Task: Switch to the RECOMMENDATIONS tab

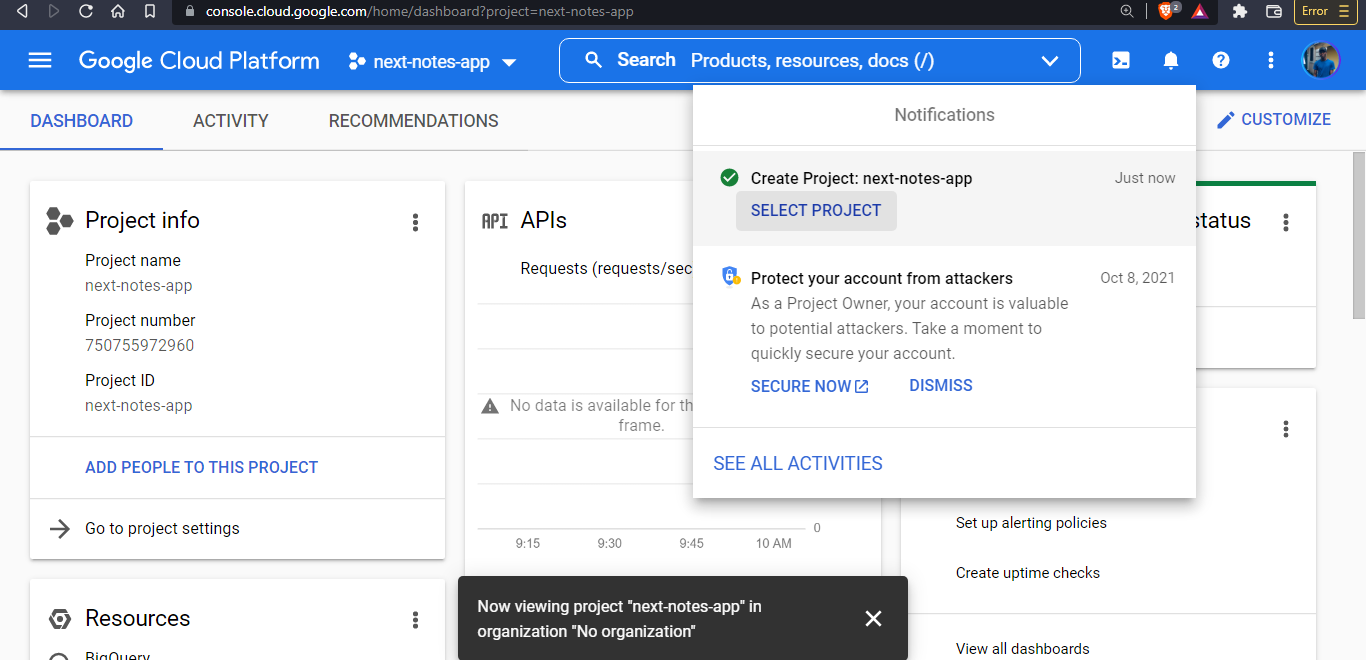Action: [414, 121]
